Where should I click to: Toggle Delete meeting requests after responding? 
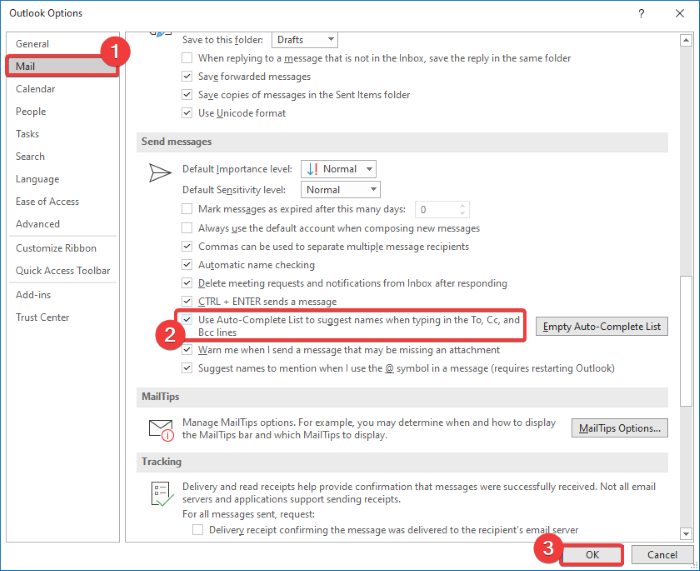(x=187, y=283)
